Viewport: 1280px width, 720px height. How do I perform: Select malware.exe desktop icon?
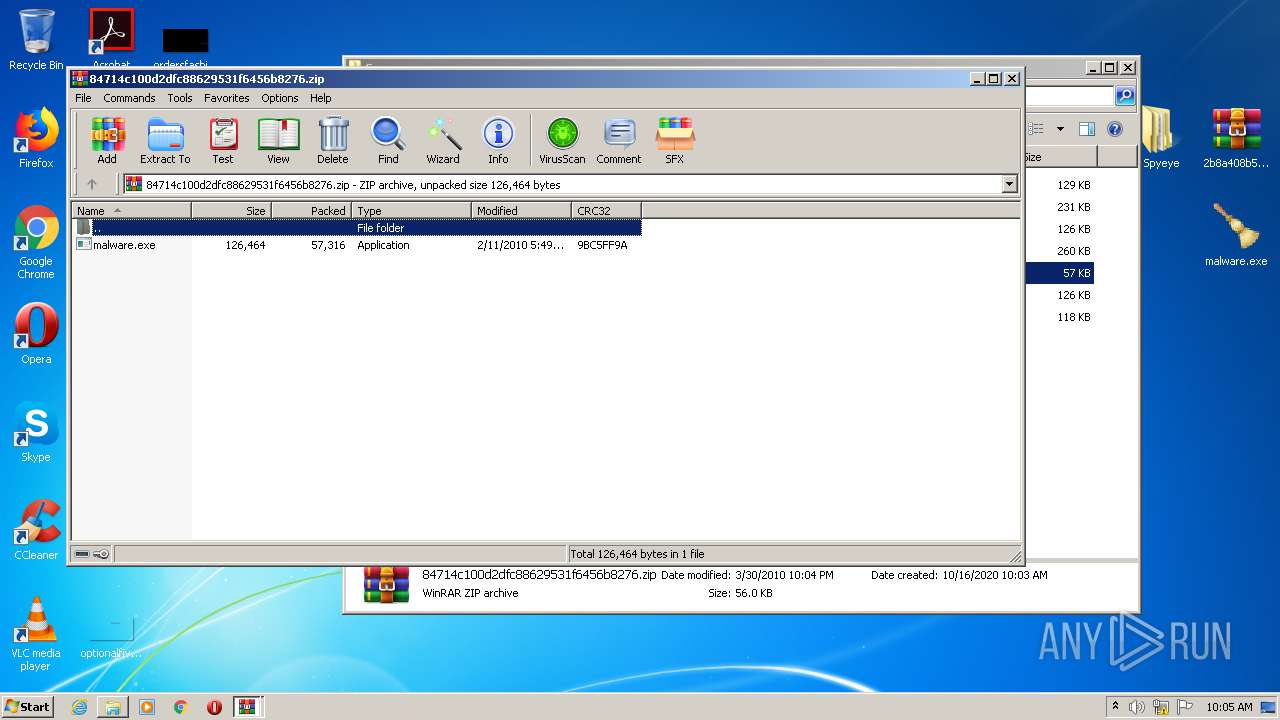(x=1236, y=234)
